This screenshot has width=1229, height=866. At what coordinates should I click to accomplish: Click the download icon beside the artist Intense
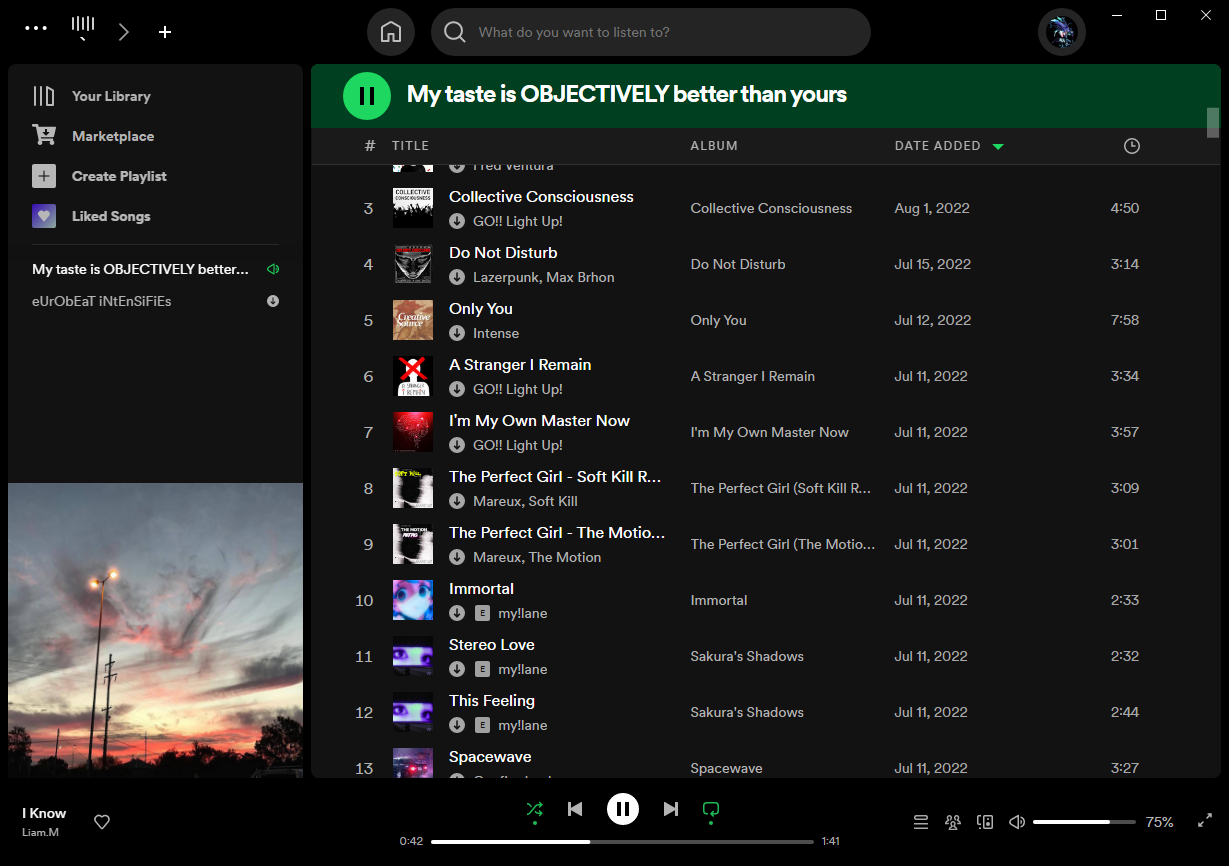(457, 333)
